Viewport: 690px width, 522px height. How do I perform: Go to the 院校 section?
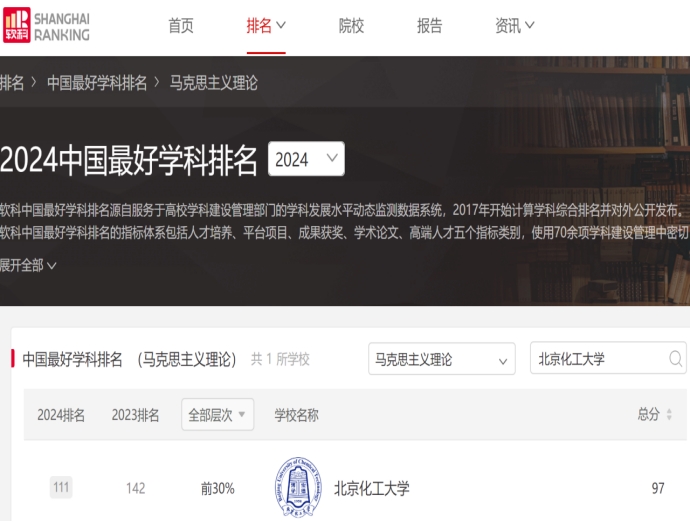coord(351,26)
